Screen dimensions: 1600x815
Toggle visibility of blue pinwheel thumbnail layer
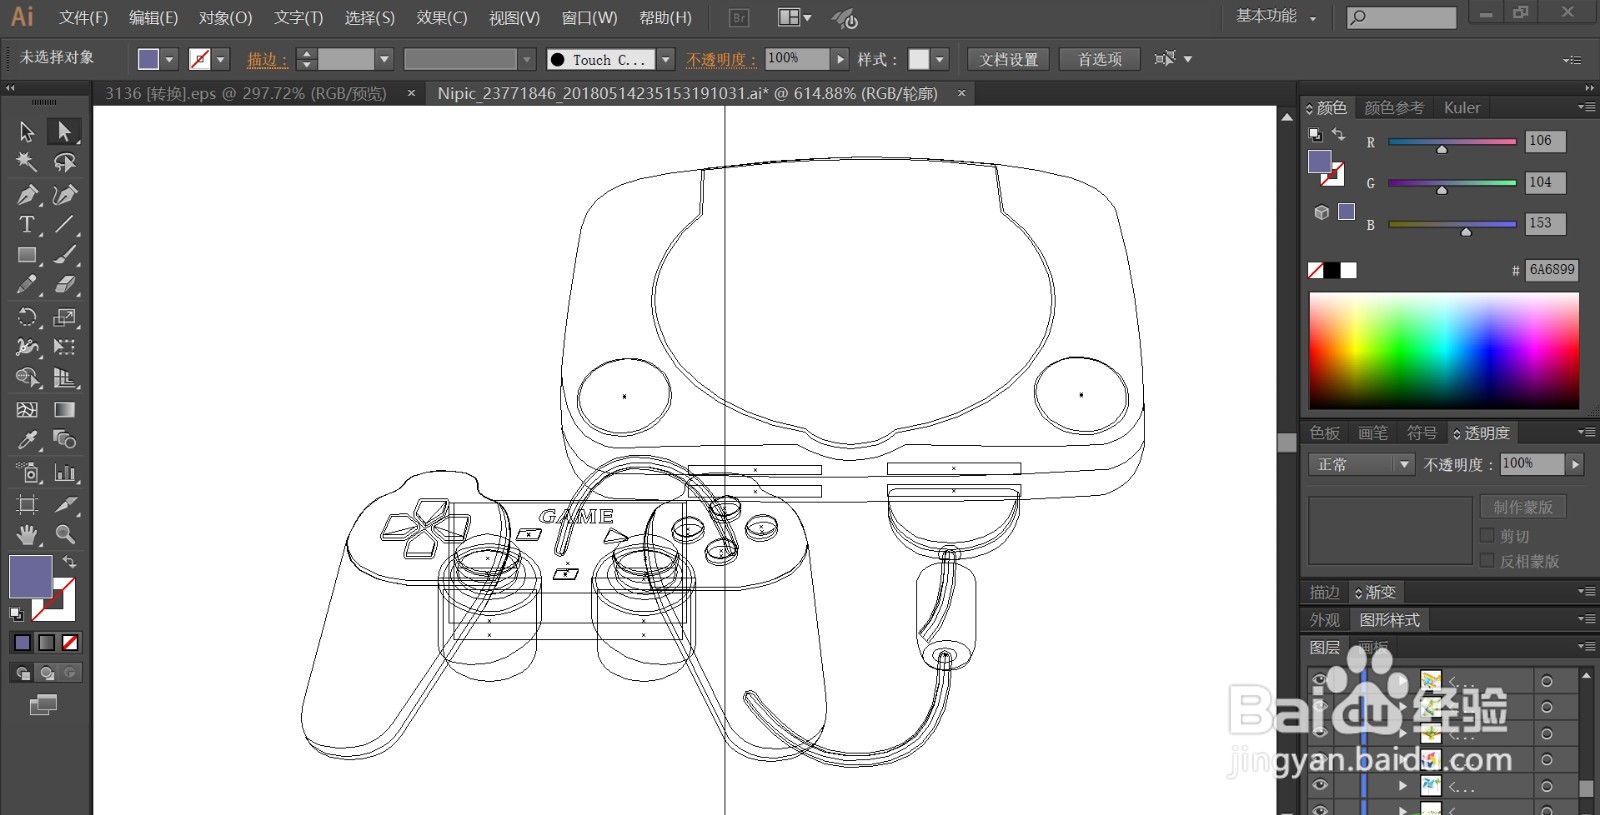pyautogui.click(x=1320, y=786)
